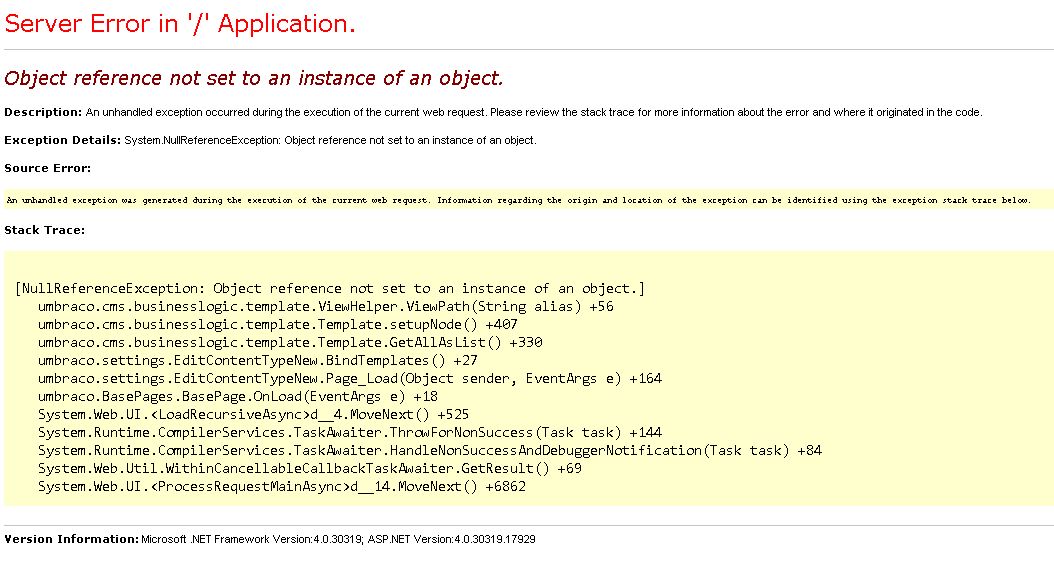1054x562 pixels.
Task: Click the HandleNonSuccessAndDebuggerNotification line
Action: (430, 450)
